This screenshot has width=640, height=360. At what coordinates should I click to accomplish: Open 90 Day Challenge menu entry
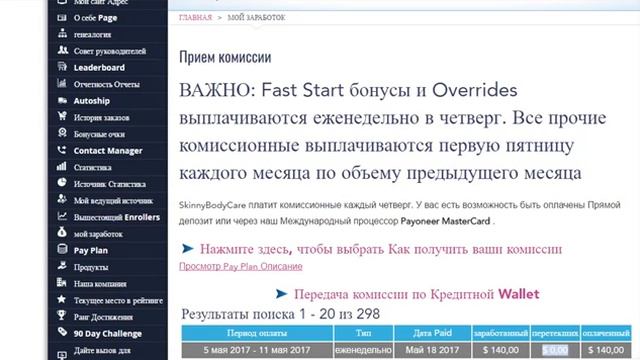[108, 334]
